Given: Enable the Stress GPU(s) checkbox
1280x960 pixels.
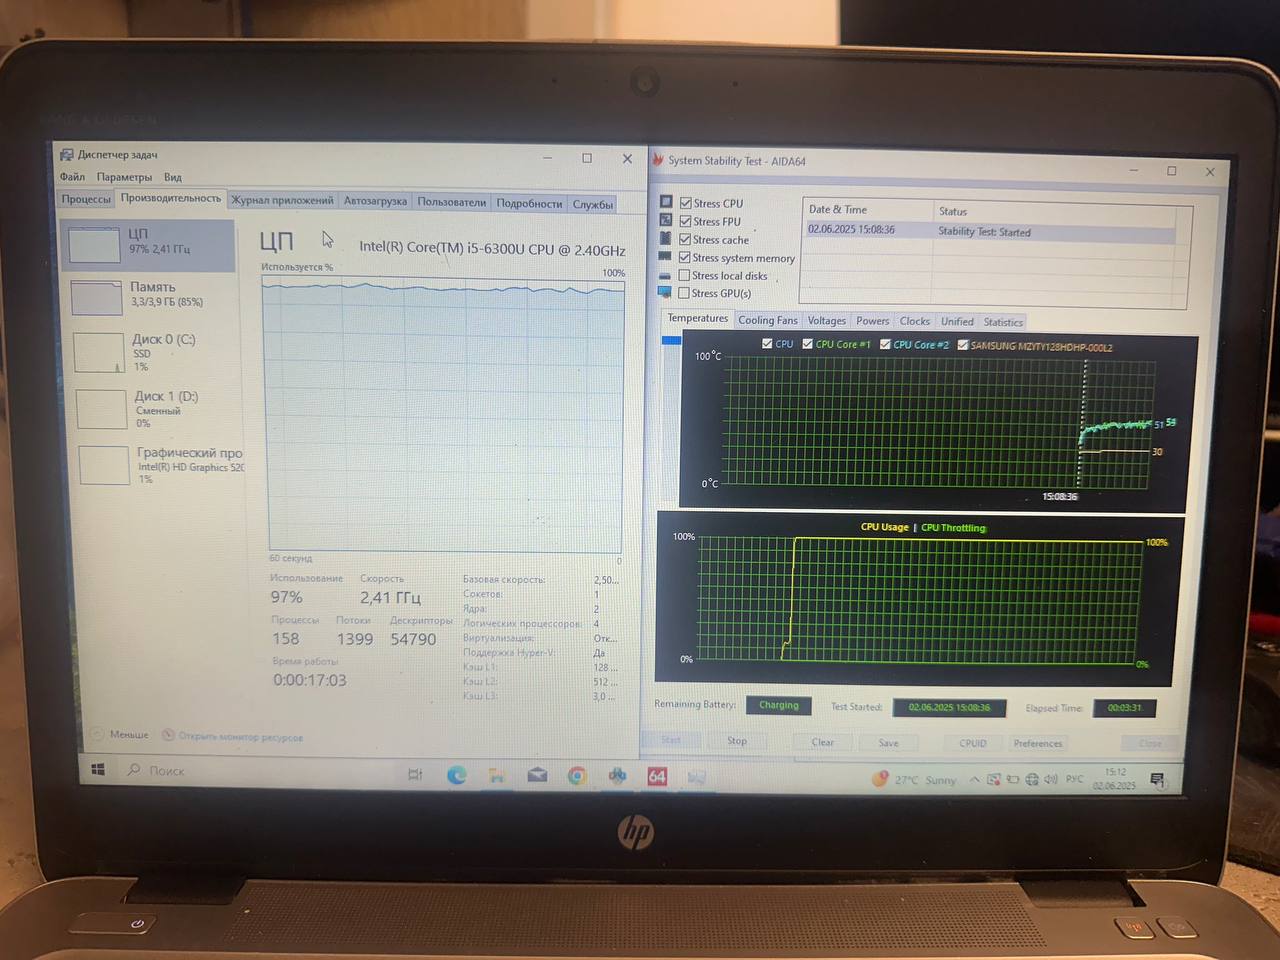Looking at the screenshot, I should [684, 293].
